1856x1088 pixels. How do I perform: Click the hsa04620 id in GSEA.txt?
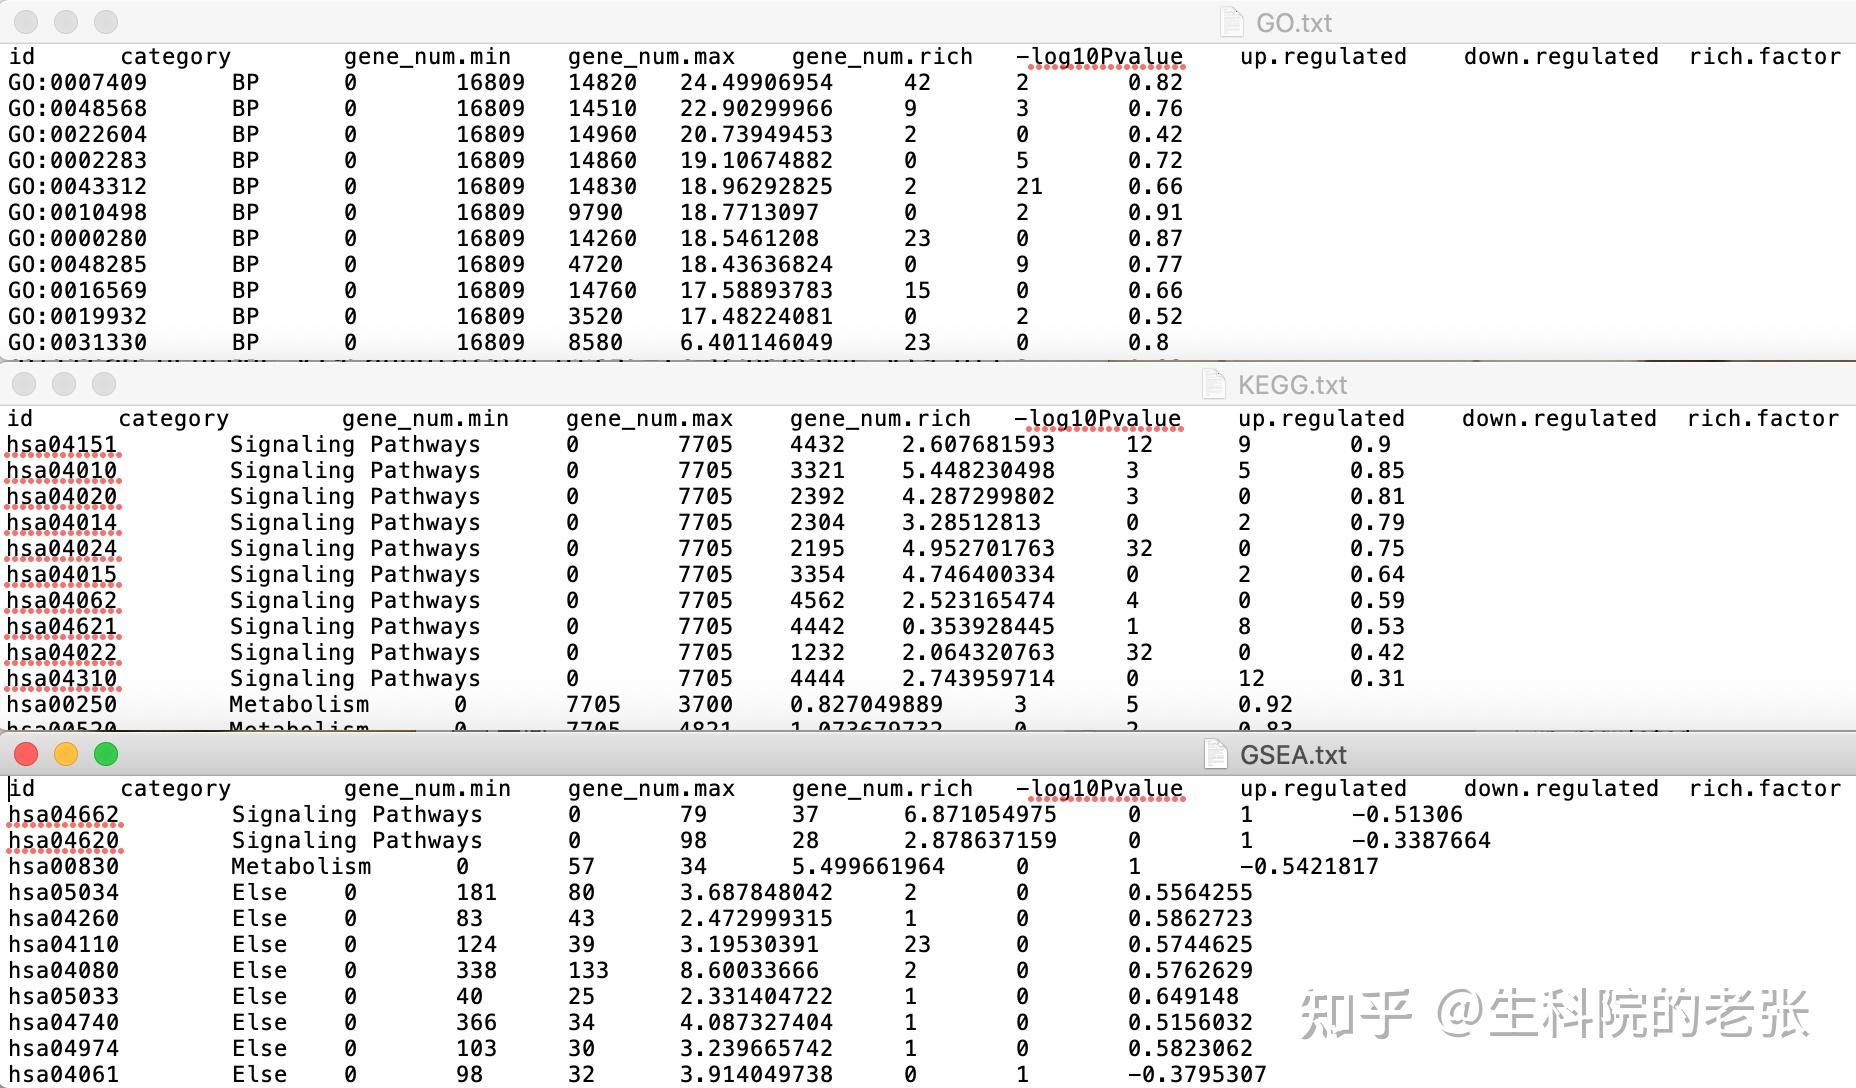[64, 840]
